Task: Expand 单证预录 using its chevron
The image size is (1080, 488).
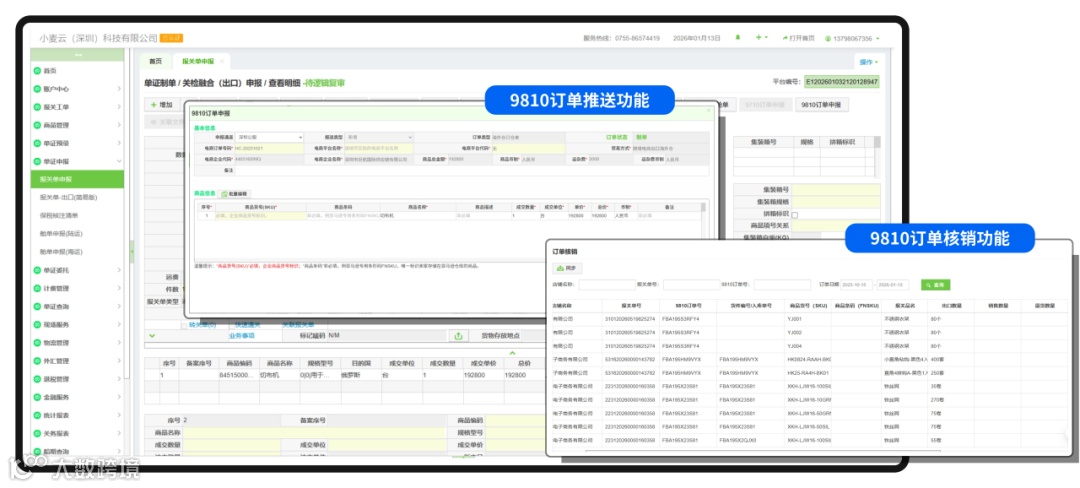Action: (x=119, y=143)
